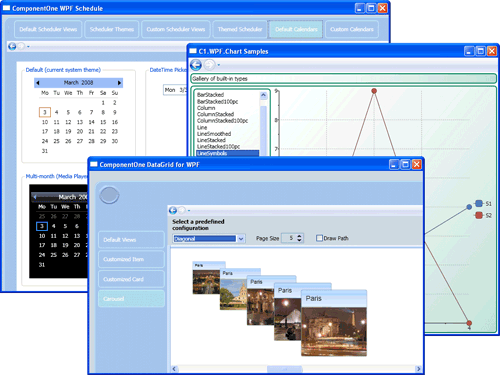Select ColumnStacked chart type

click(x=215, y=114)
